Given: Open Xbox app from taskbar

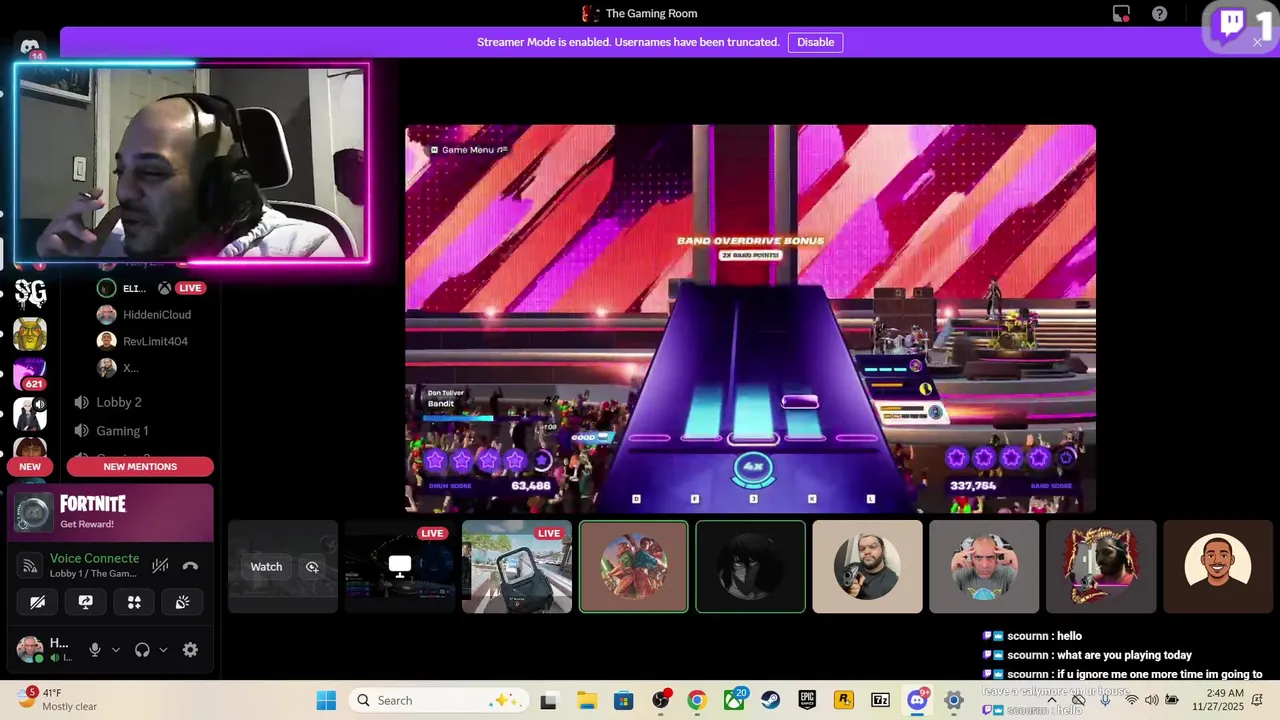Looking at the screenshot, I should pos(734,700).
